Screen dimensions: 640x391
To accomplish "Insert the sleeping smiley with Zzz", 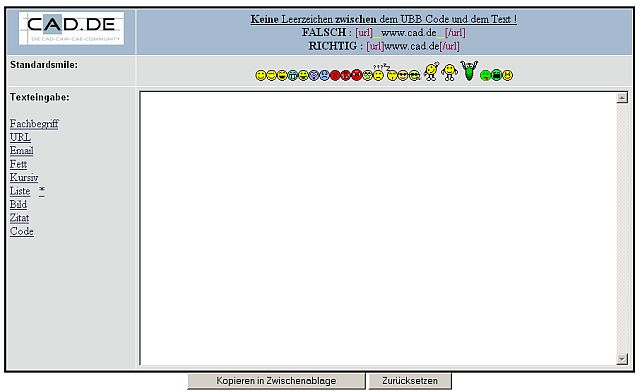I will click(x=391, y=73).
